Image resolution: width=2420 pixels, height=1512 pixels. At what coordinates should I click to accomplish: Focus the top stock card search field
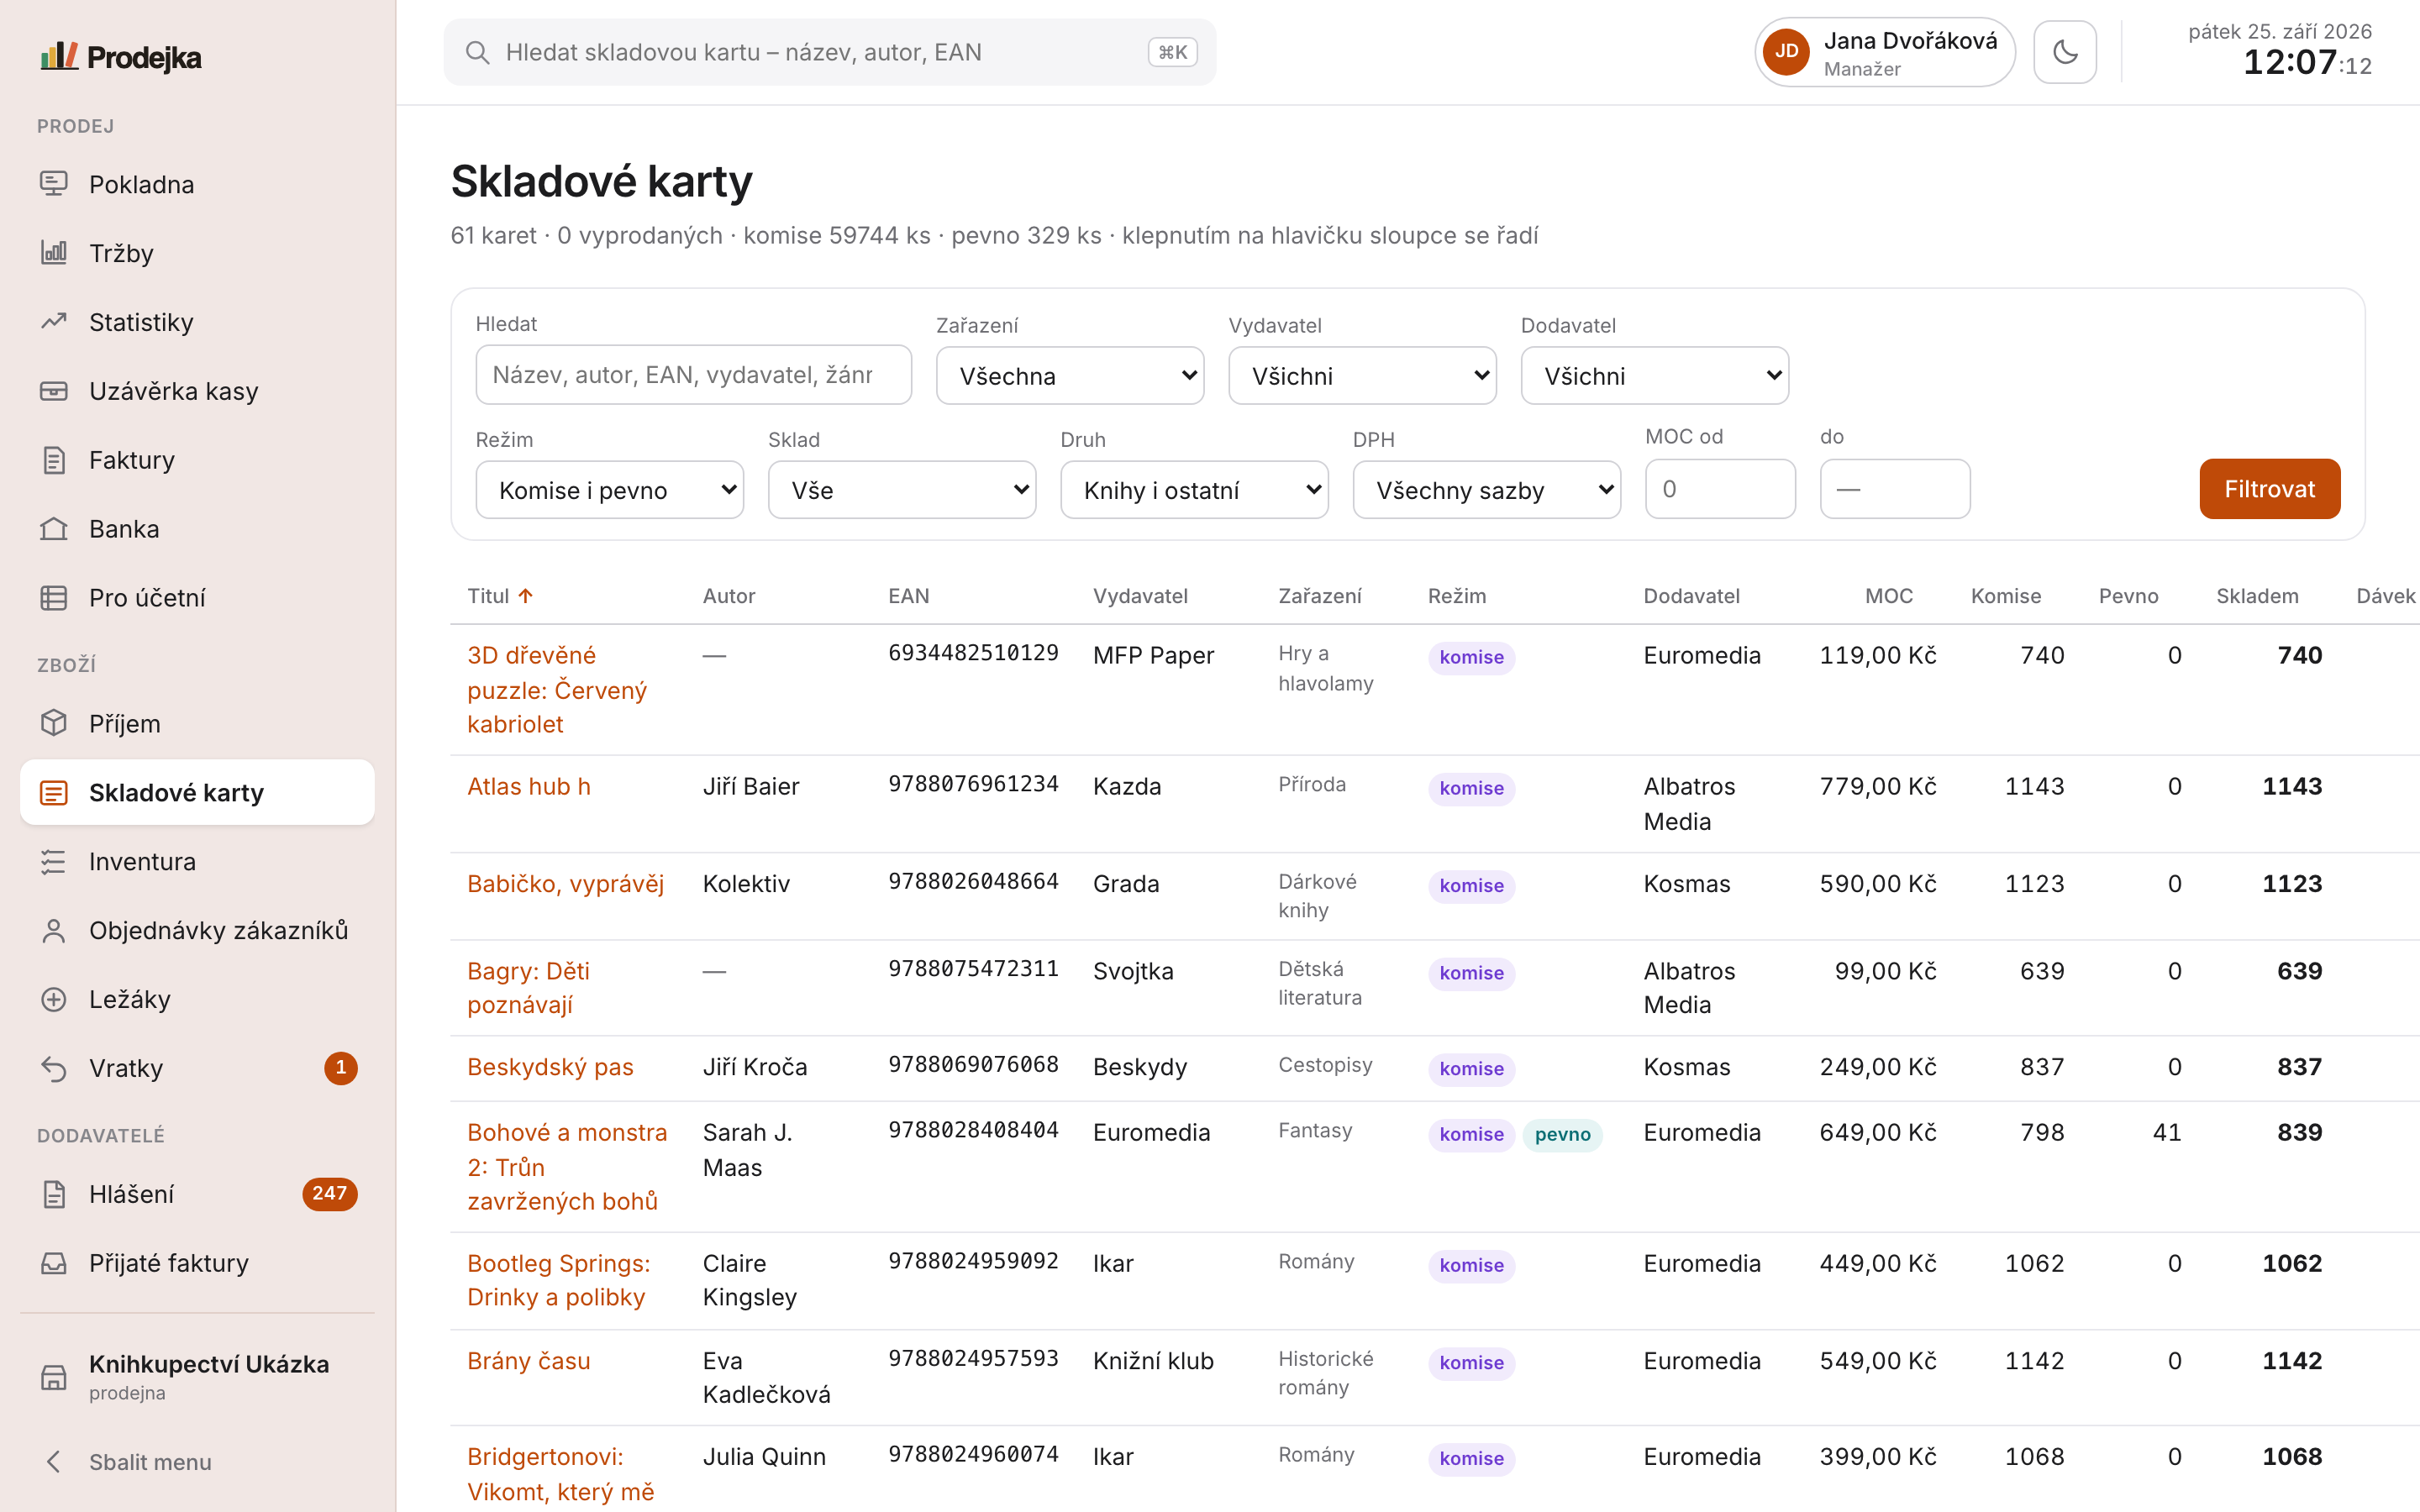coord(830,52)
